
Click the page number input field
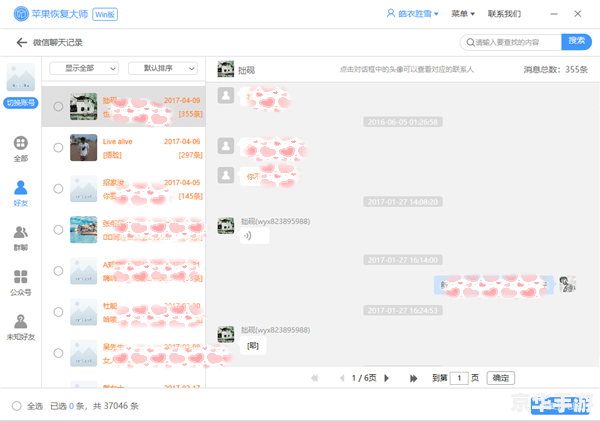click(x=459, y=378)
